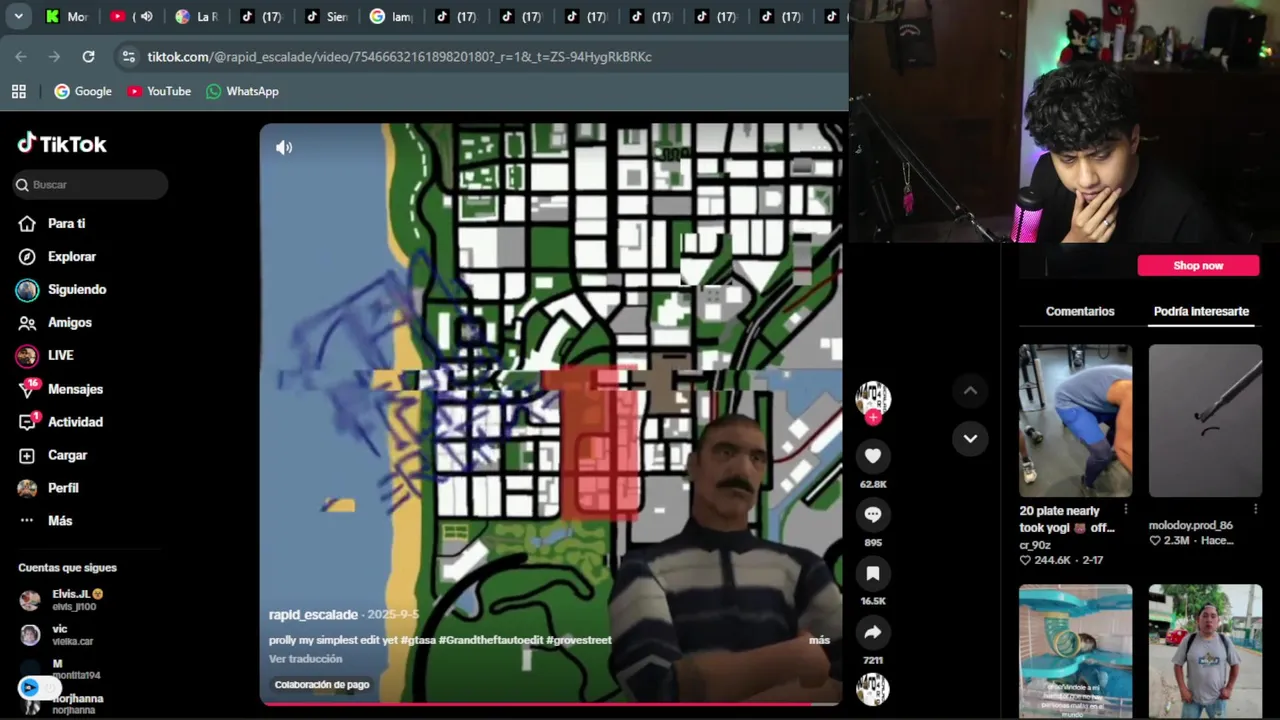Viewport: 1280px width, 720px height.
Task: Go to previous video with up arrow
Action: [970, 391]
